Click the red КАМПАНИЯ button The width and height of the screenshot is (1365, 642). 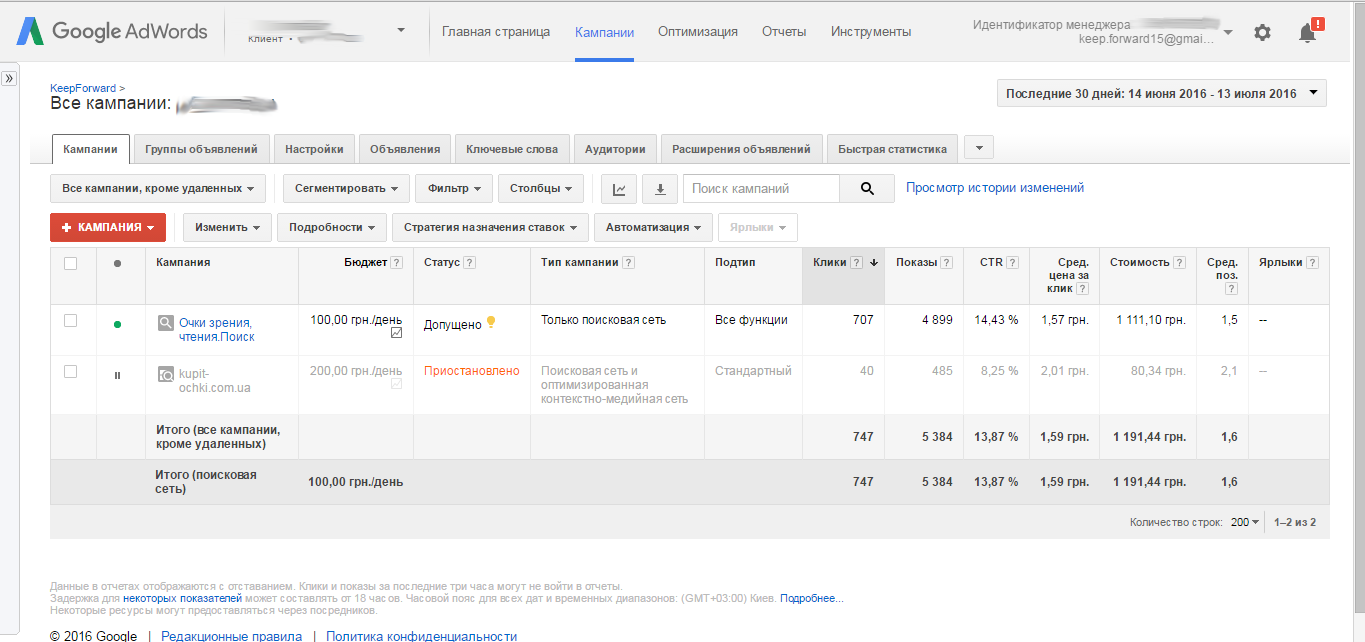coord(108,227)
